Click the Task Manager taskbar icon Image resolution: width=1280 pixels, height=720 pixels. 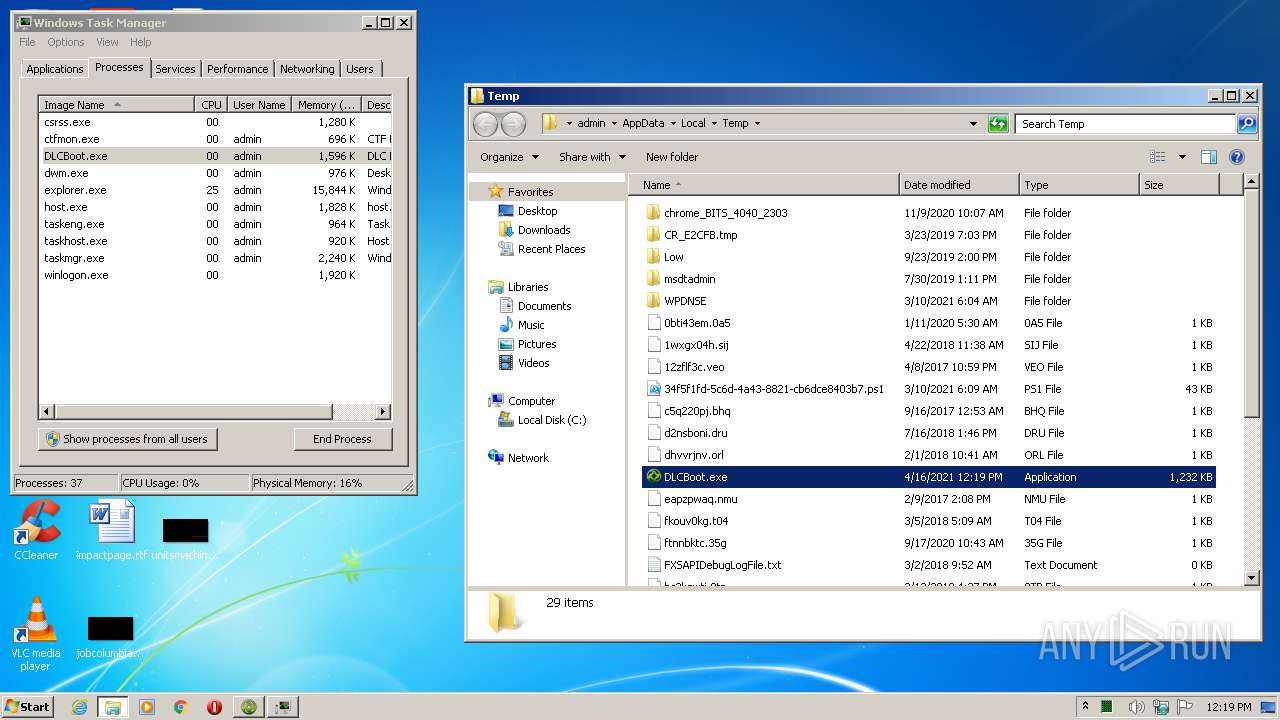[283, 707]
